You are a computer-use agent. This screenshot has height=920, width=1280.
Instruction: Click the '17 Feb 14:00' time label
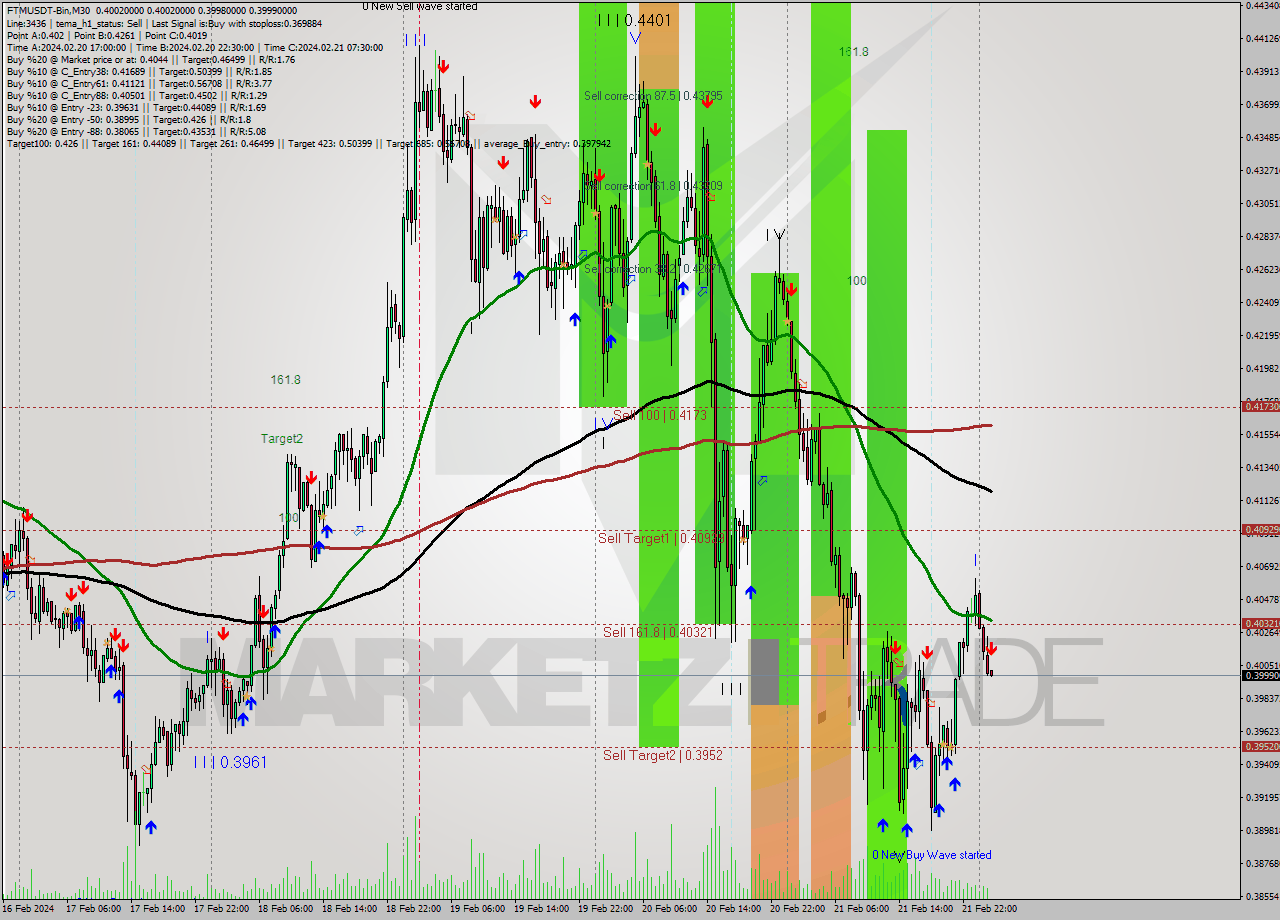pyautogui.click(x=157, y=909)
